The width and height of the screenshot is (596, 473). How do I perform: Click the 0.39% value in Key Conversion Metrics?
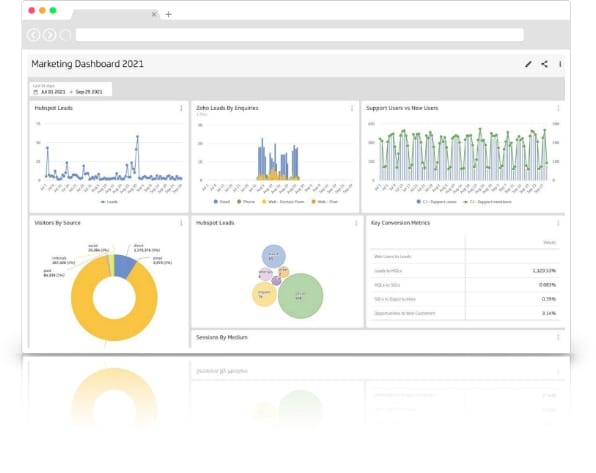549,299
